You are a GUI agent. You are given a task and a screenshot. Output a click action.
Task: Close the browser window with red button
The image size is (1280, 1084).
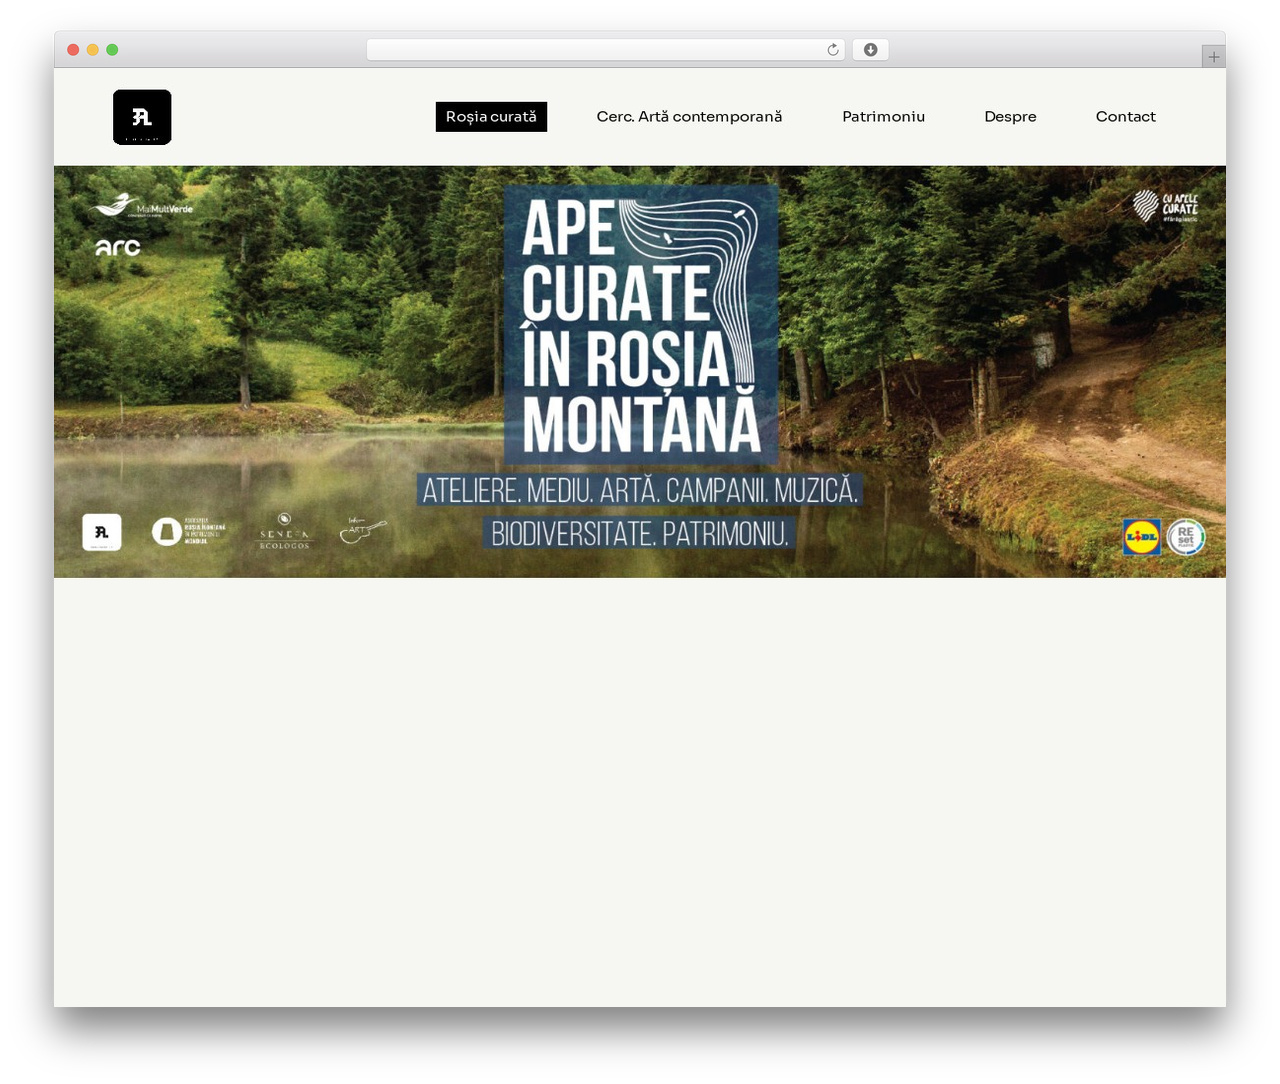point(73,50)
